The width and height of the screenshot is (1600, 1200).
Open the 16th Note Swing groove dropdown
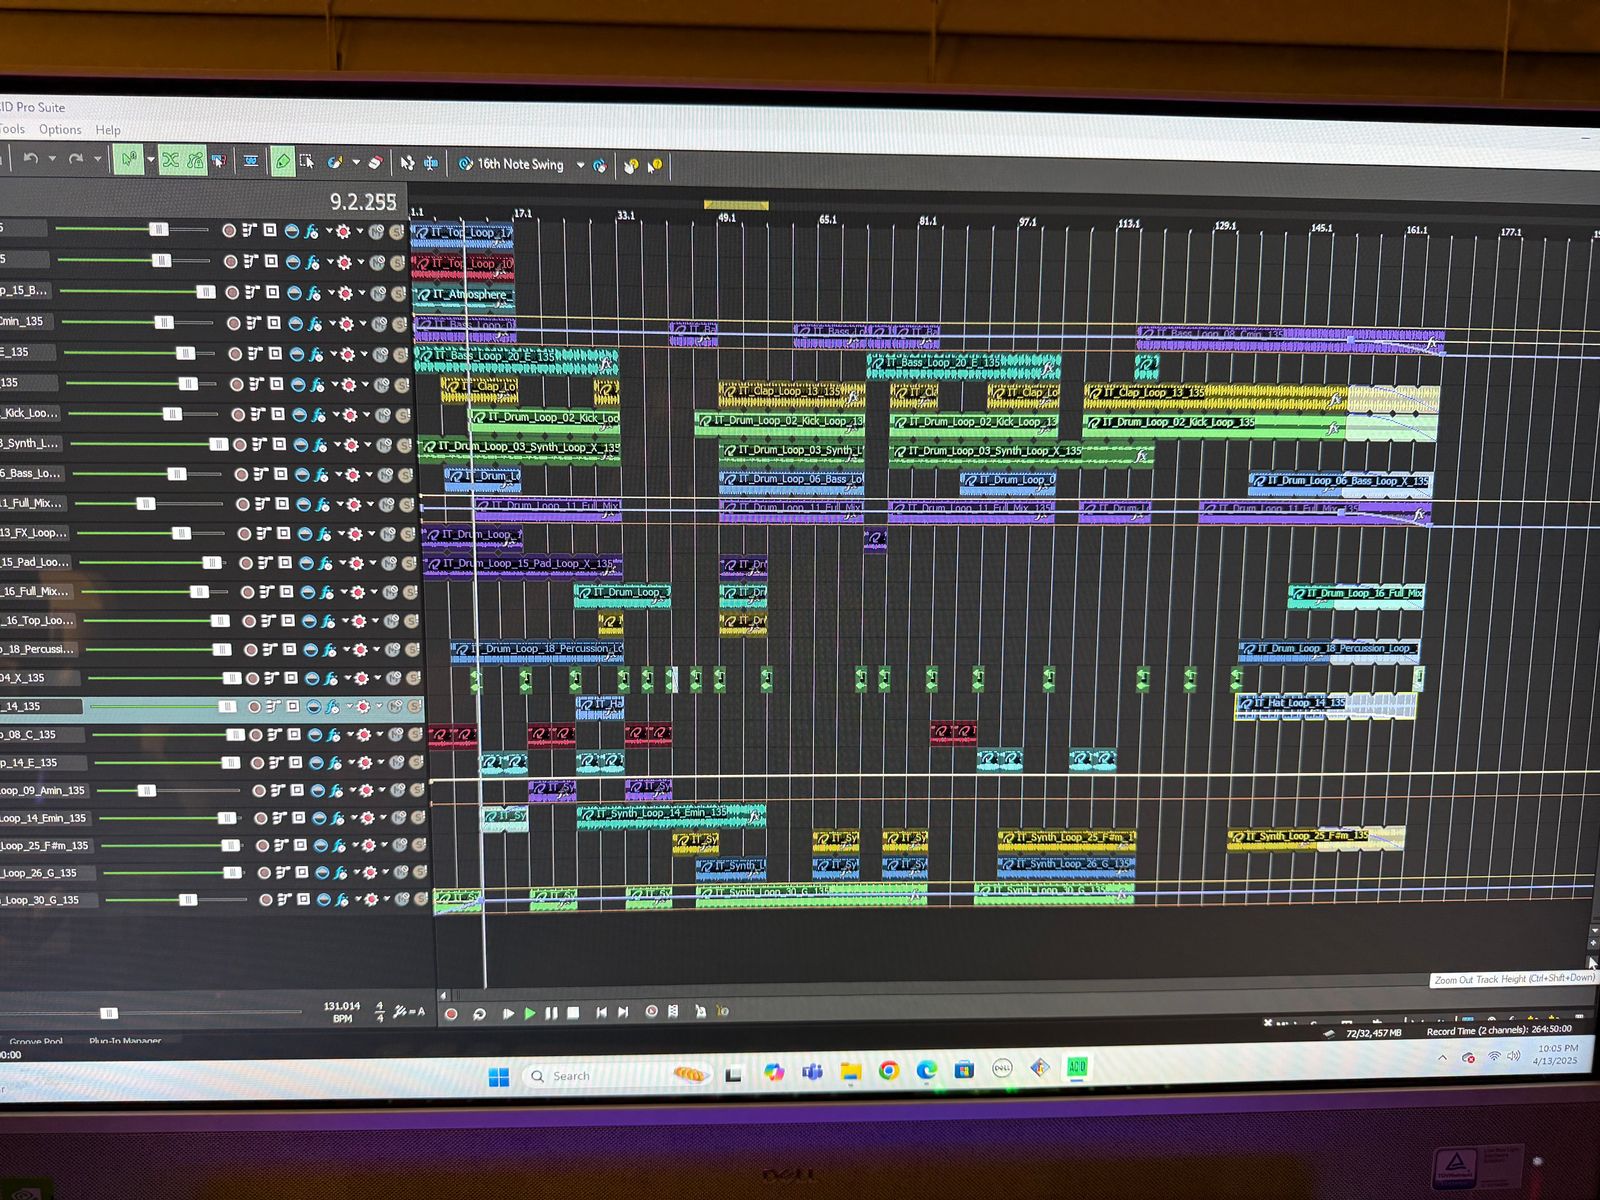click(x=580, y=165)
